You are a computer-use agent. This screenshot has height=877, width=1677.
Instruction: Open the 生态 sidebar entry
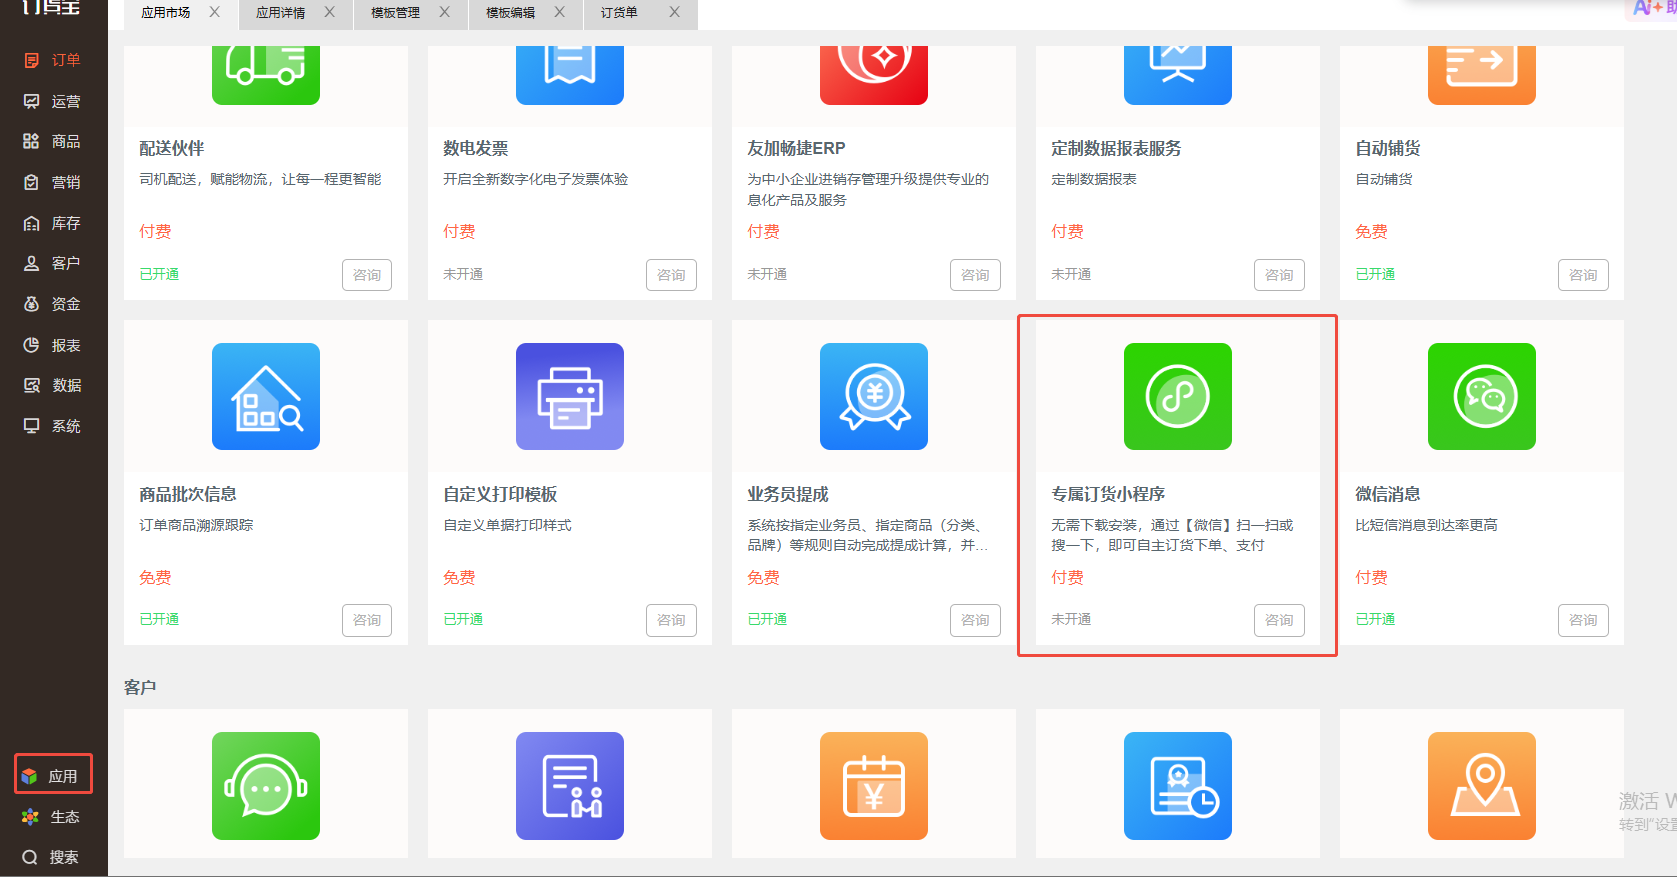pyautogui.click(x=51, y=817)
